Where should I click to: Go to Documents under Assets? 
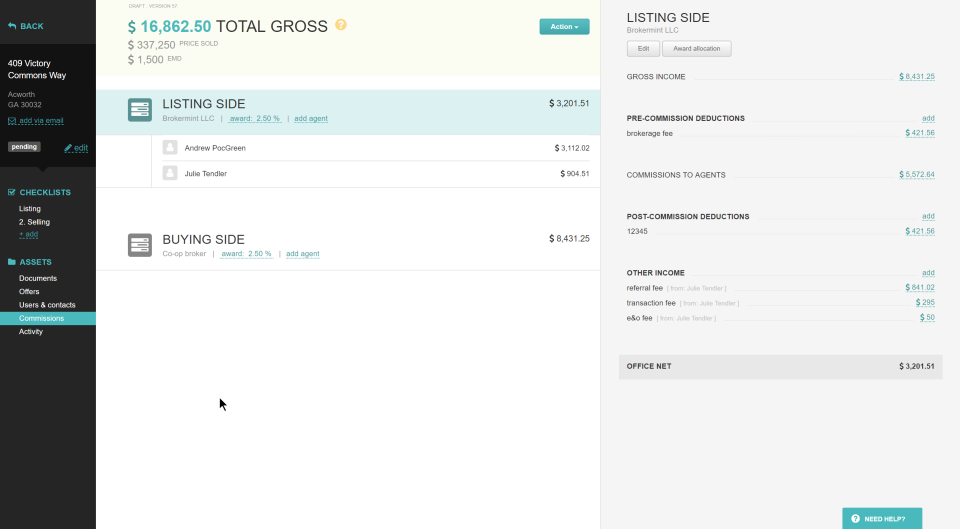(38, 278)
